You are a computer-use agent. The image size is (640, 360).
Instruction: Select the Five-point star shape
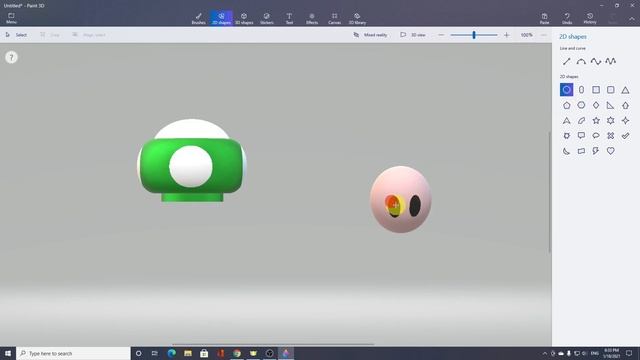pos(596,120)
